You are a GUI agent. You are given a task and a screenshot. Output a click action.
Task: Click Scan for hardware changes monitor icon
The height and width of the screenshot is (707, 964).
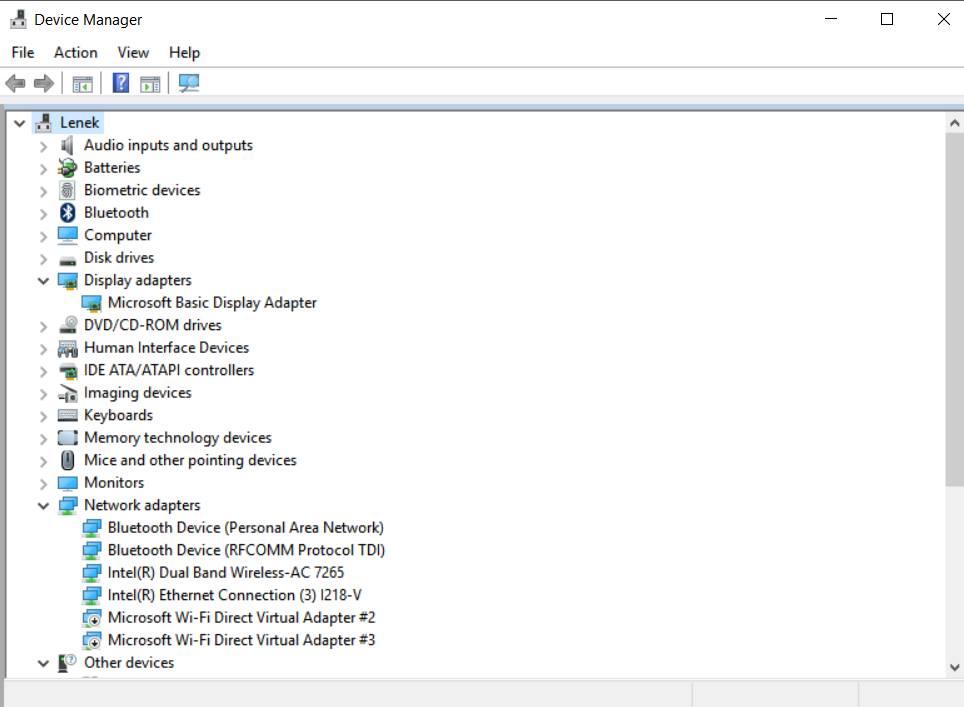pyautogui.click(x=189, y=83)
